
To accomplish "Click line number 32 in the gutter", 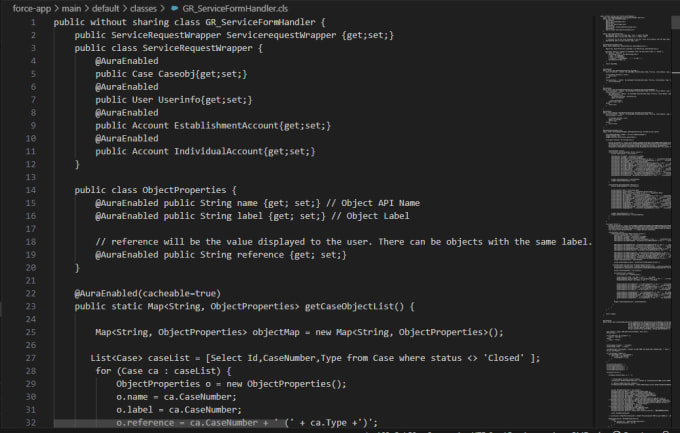I will 30,423.
